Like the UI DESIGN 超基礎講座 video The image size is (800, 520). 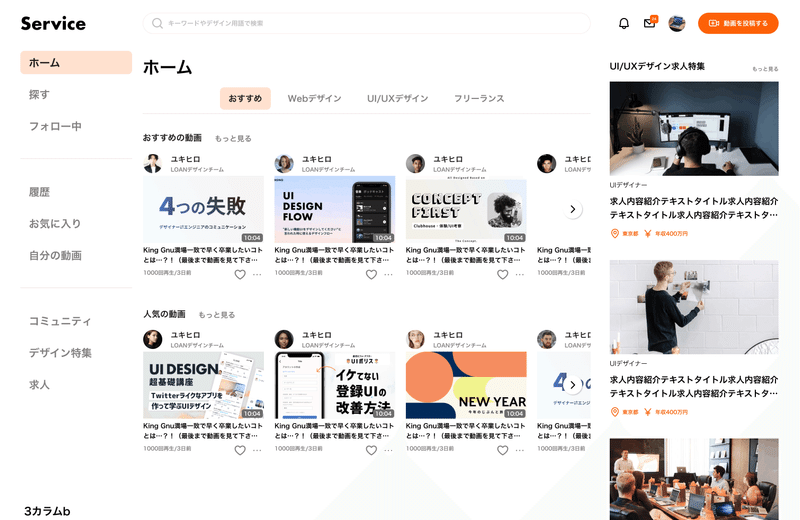click(x=240, y=450)
